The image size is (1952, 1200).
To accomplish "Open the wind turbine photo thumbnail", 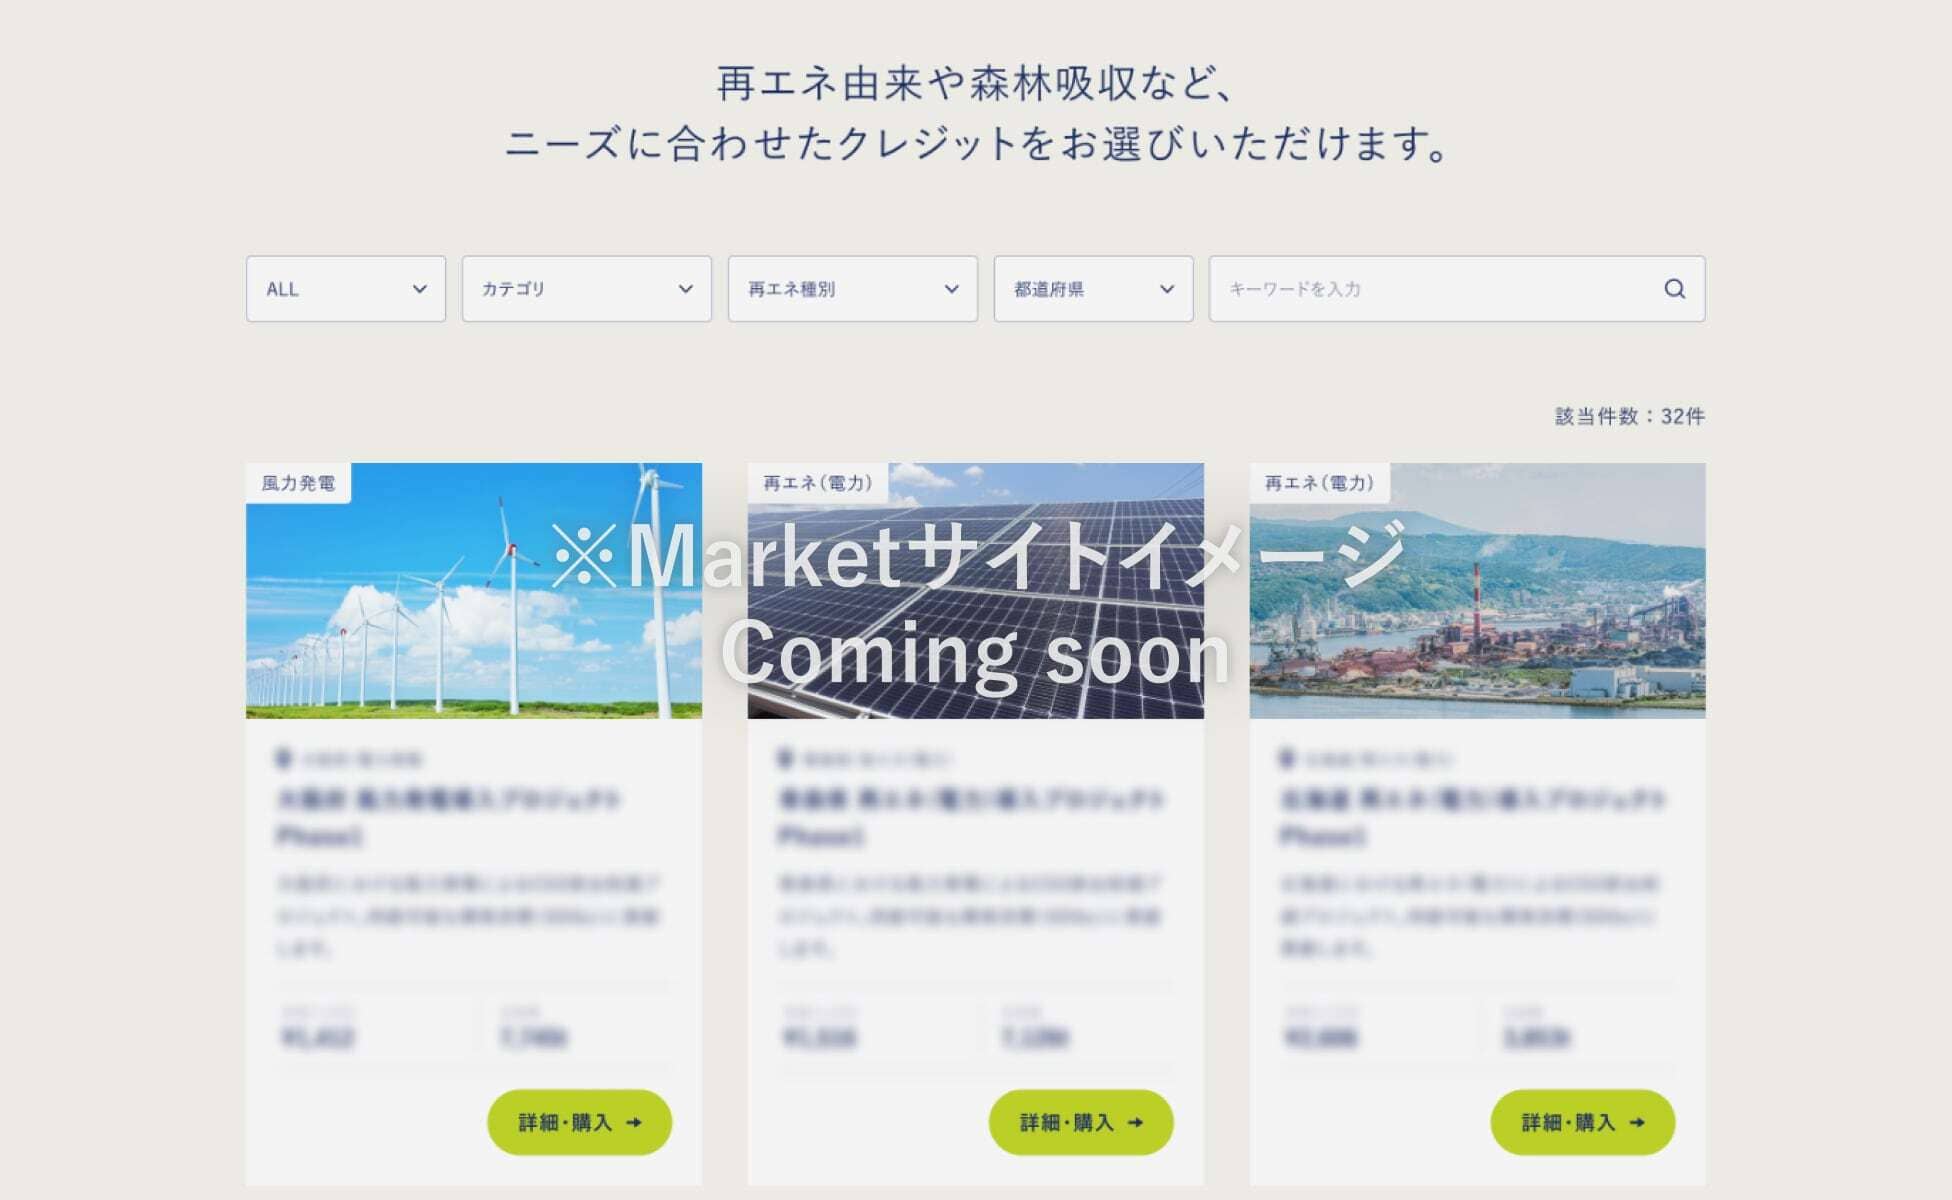I will click(x=420, y=620).
